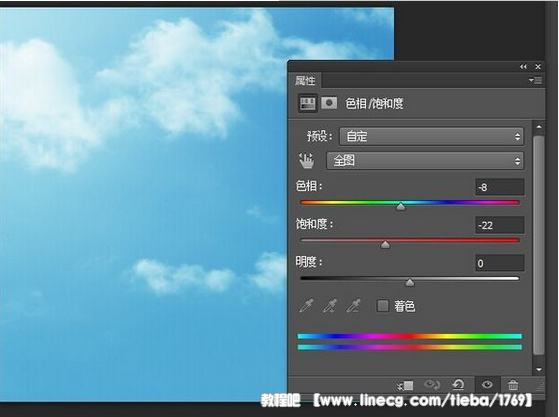Screen dimensions: 559x417
Task: Click the lightness value field showing 0
Action: click(x=499, y=263)
